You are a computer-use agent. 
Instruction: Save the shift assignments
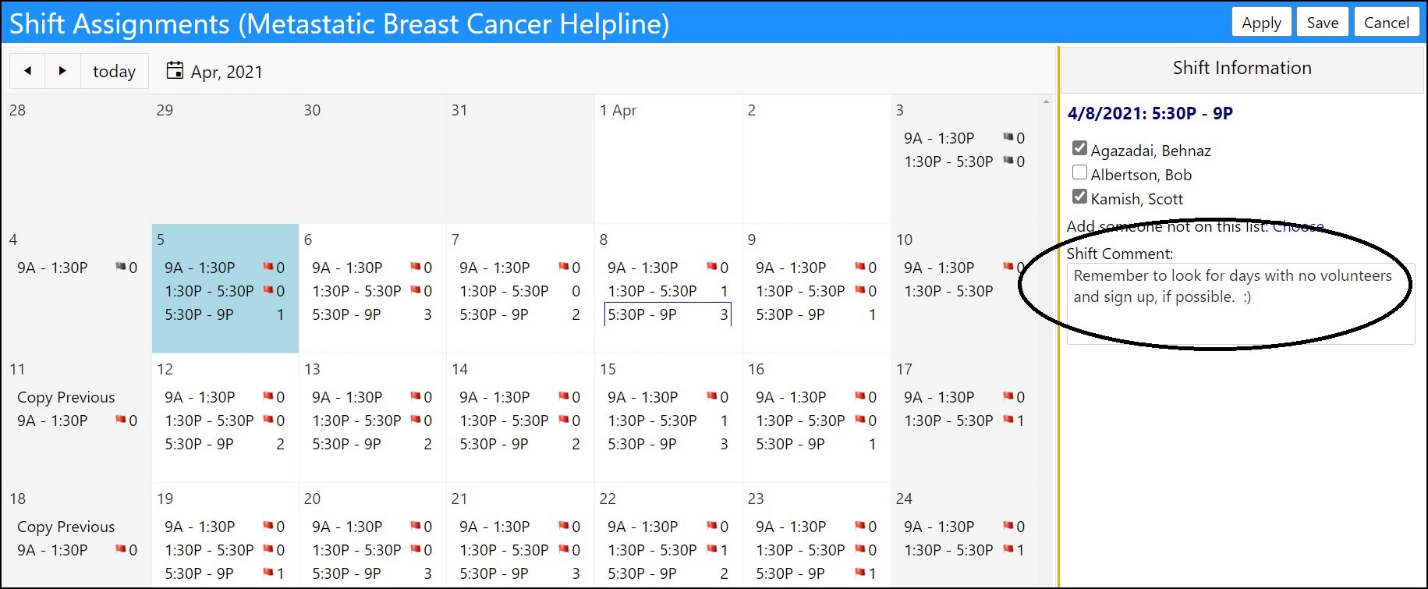click(1322, 22)
